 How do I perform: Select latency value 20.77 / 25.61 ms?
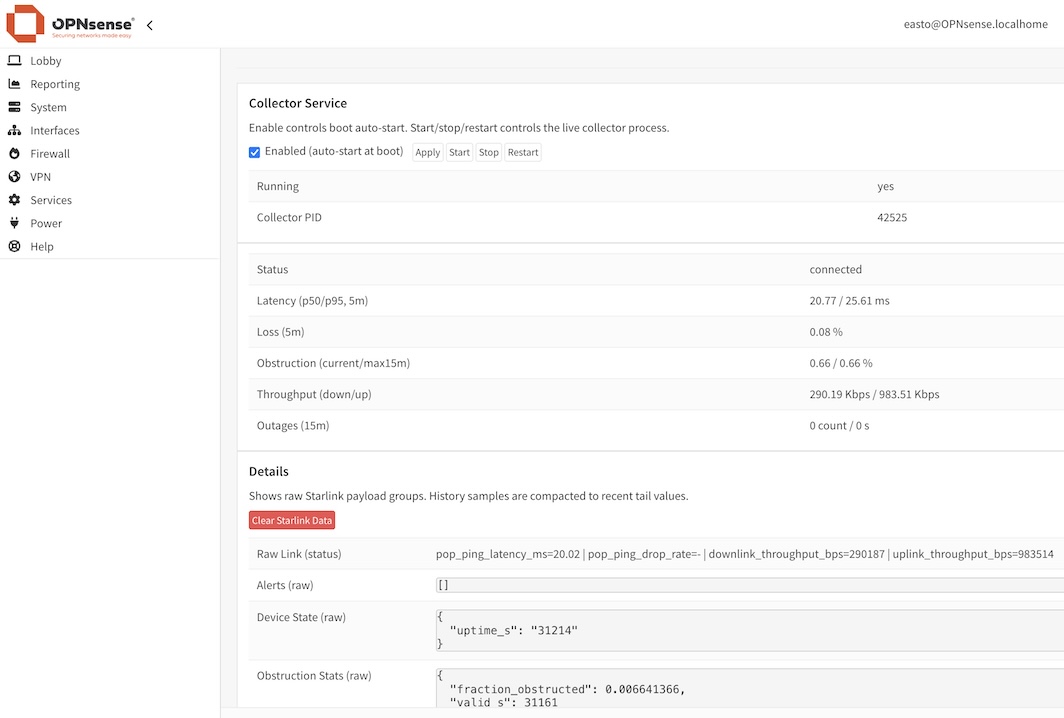click(849, 300)
